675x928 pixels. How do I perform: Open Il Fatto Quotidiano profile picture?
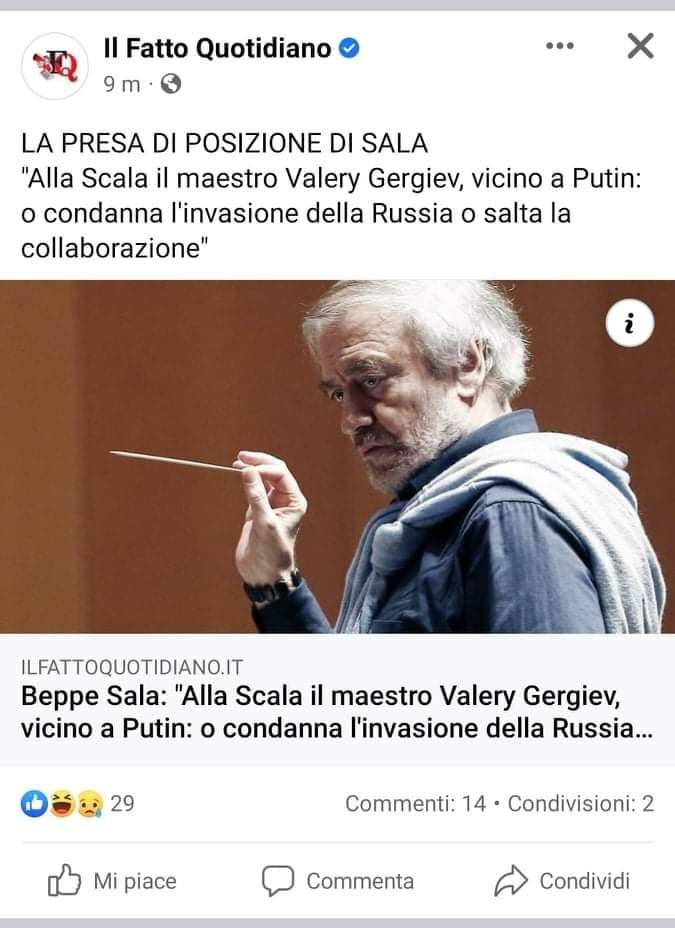(55, 66)
